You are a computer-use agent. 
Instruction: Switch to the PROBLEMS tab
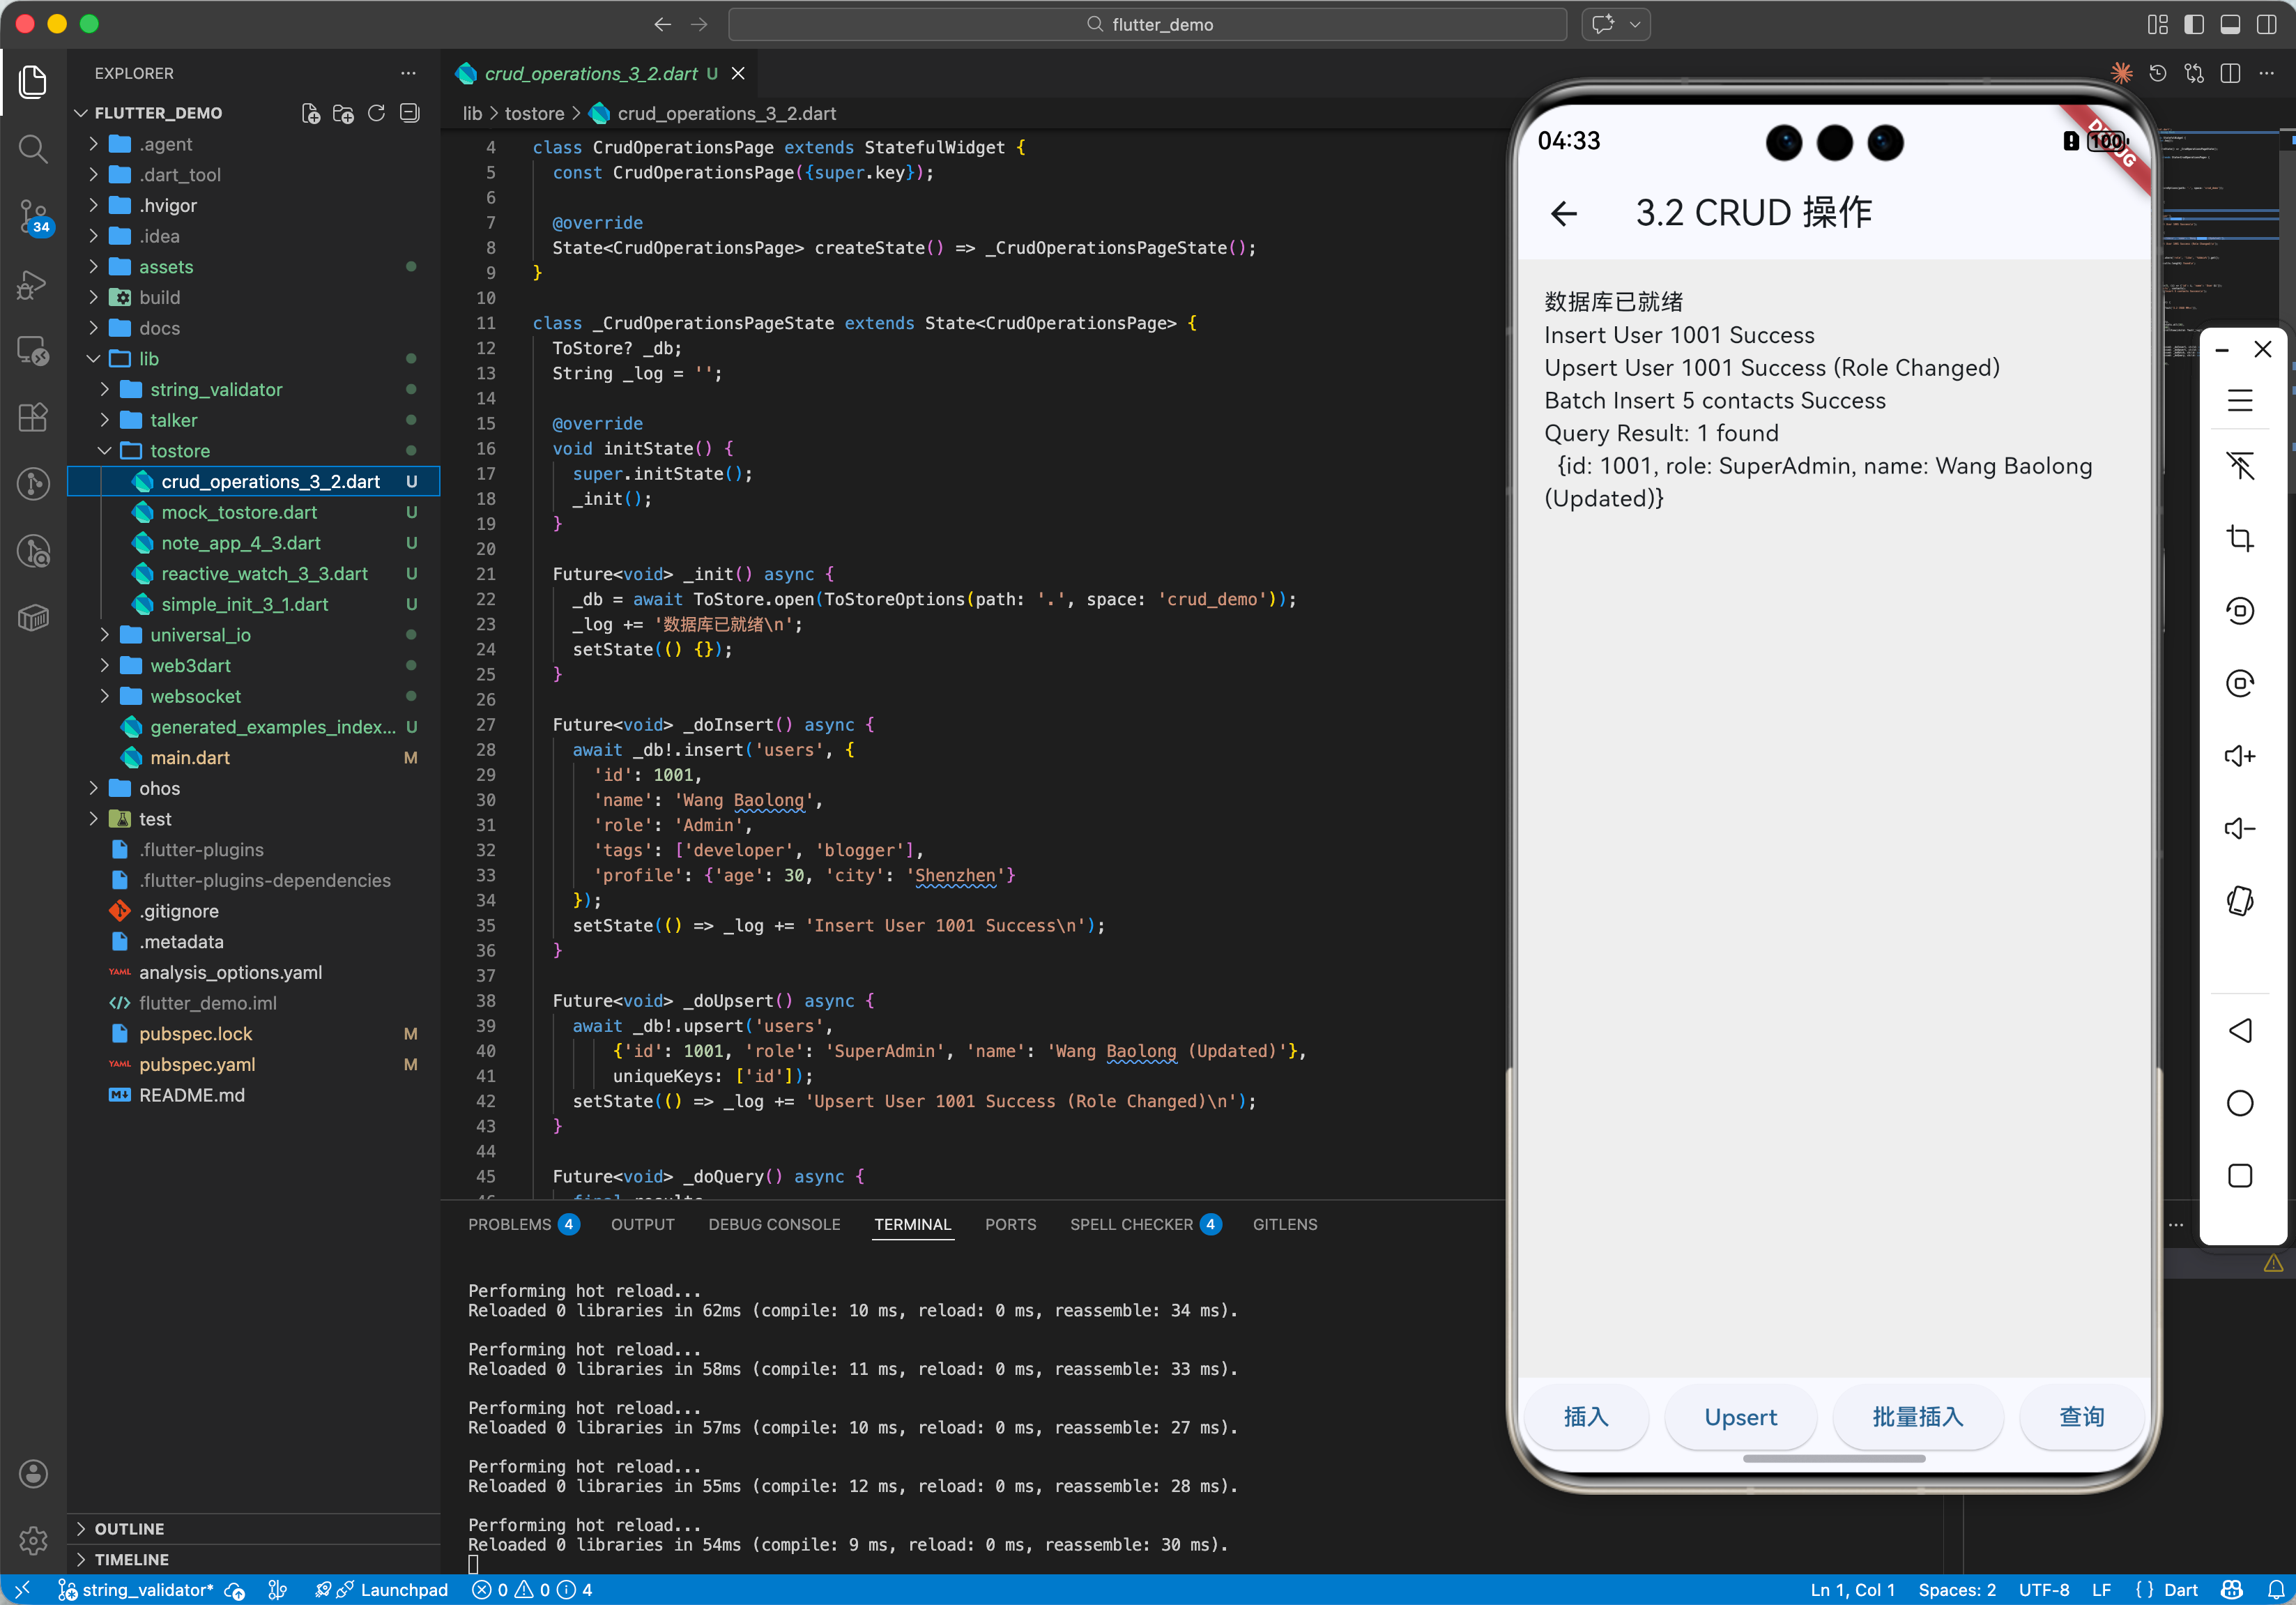pyautogui.click(x=509, y=1224)
